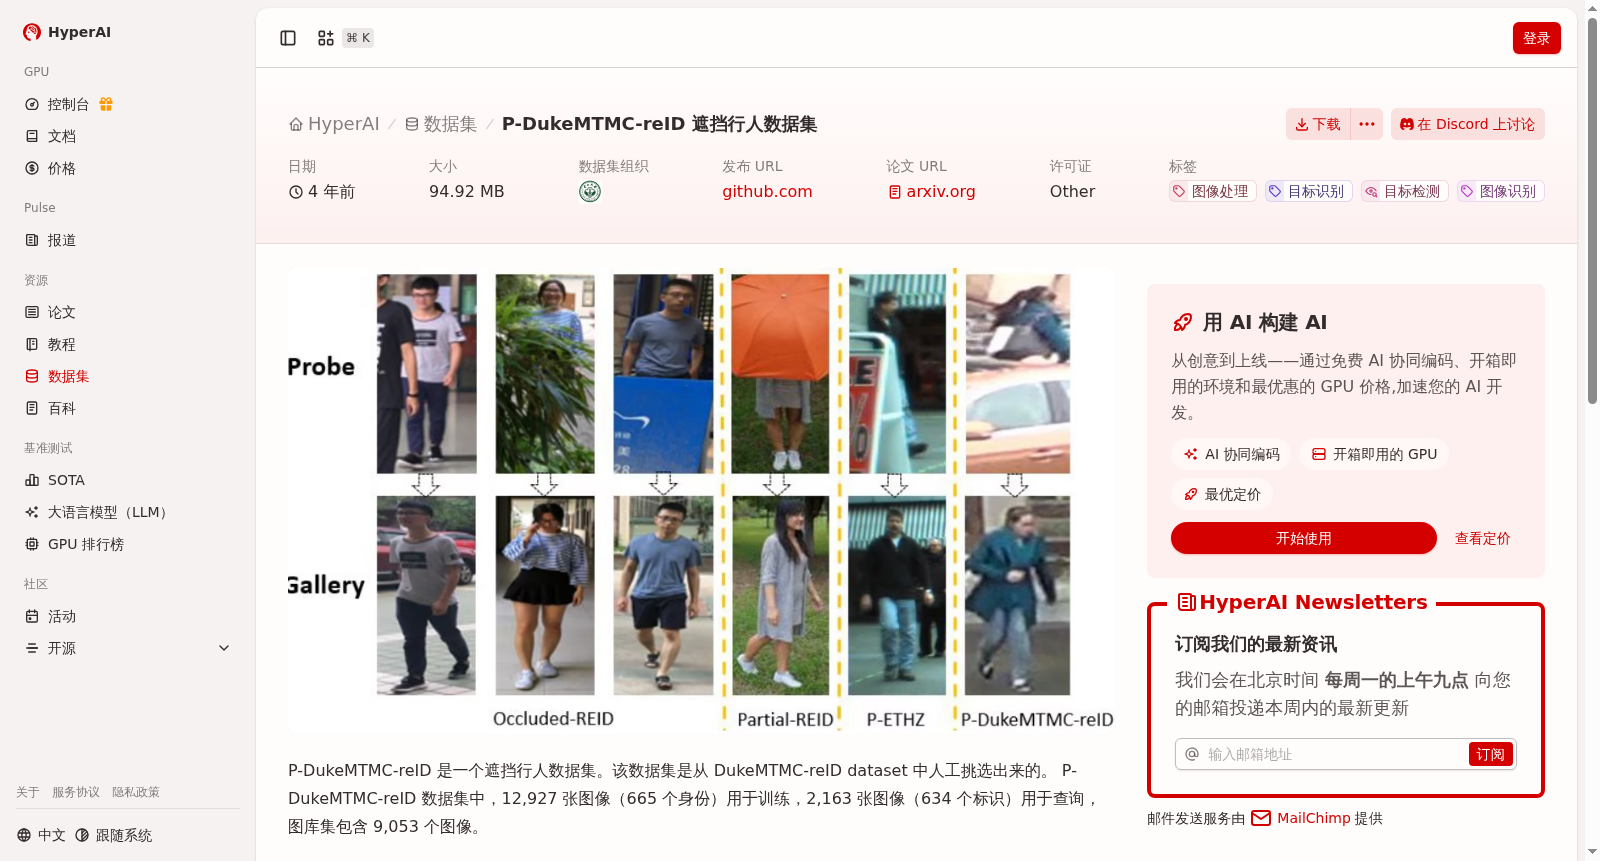Open 教程 in the sidebar
Viewport: 1600px width, 861px height.
(62, 344)
